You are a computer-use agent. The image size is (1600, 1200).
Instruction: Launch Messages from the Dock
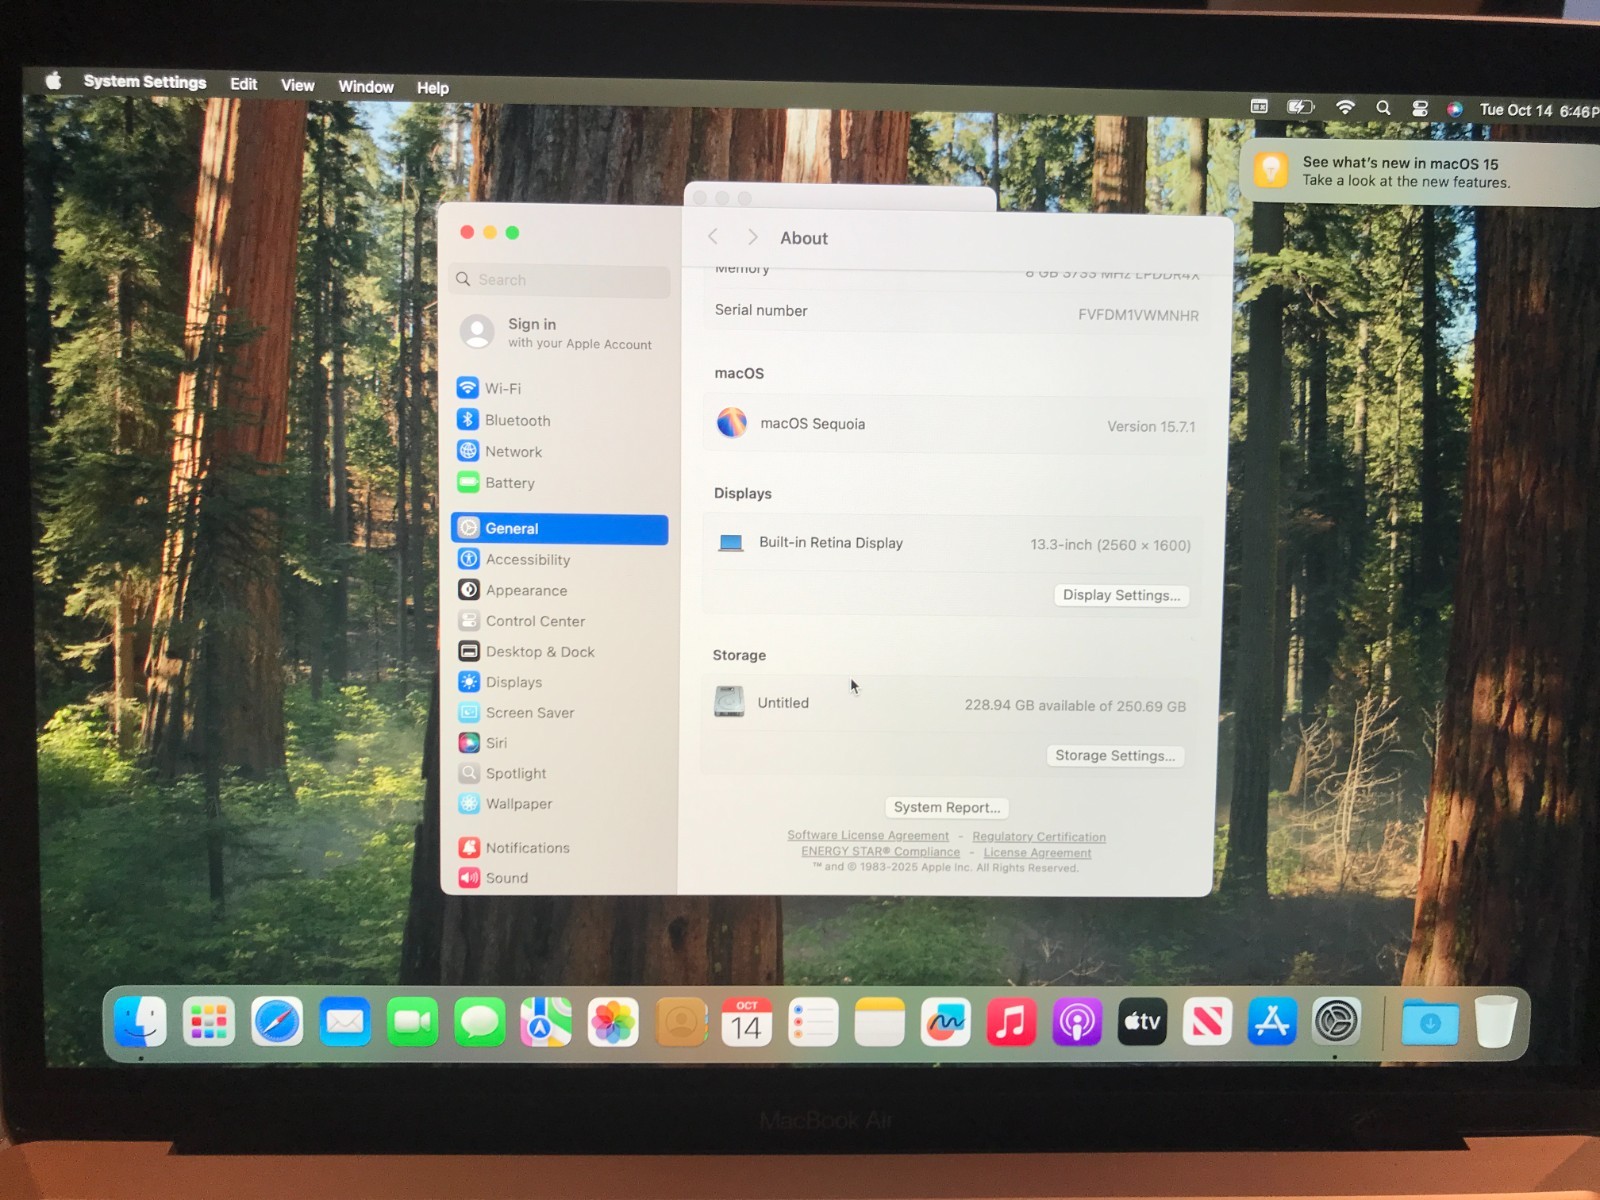(x=480, y=1022)
